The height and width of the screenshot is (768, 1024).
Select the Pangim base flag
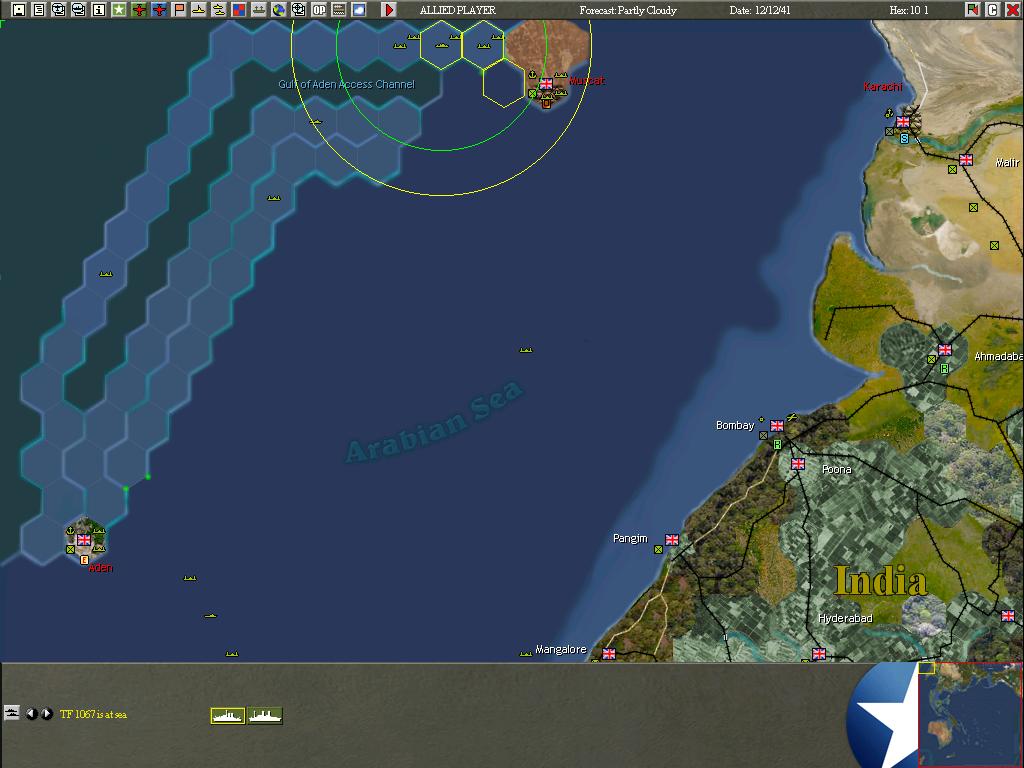[672, 539]
